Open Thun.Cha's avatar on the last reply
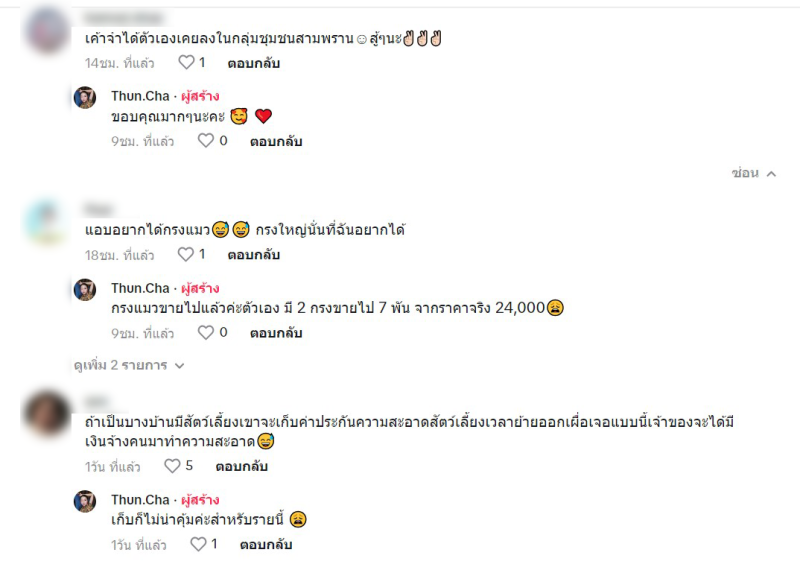The width and height of the screenshot is (800, 567). click(85, 501)
